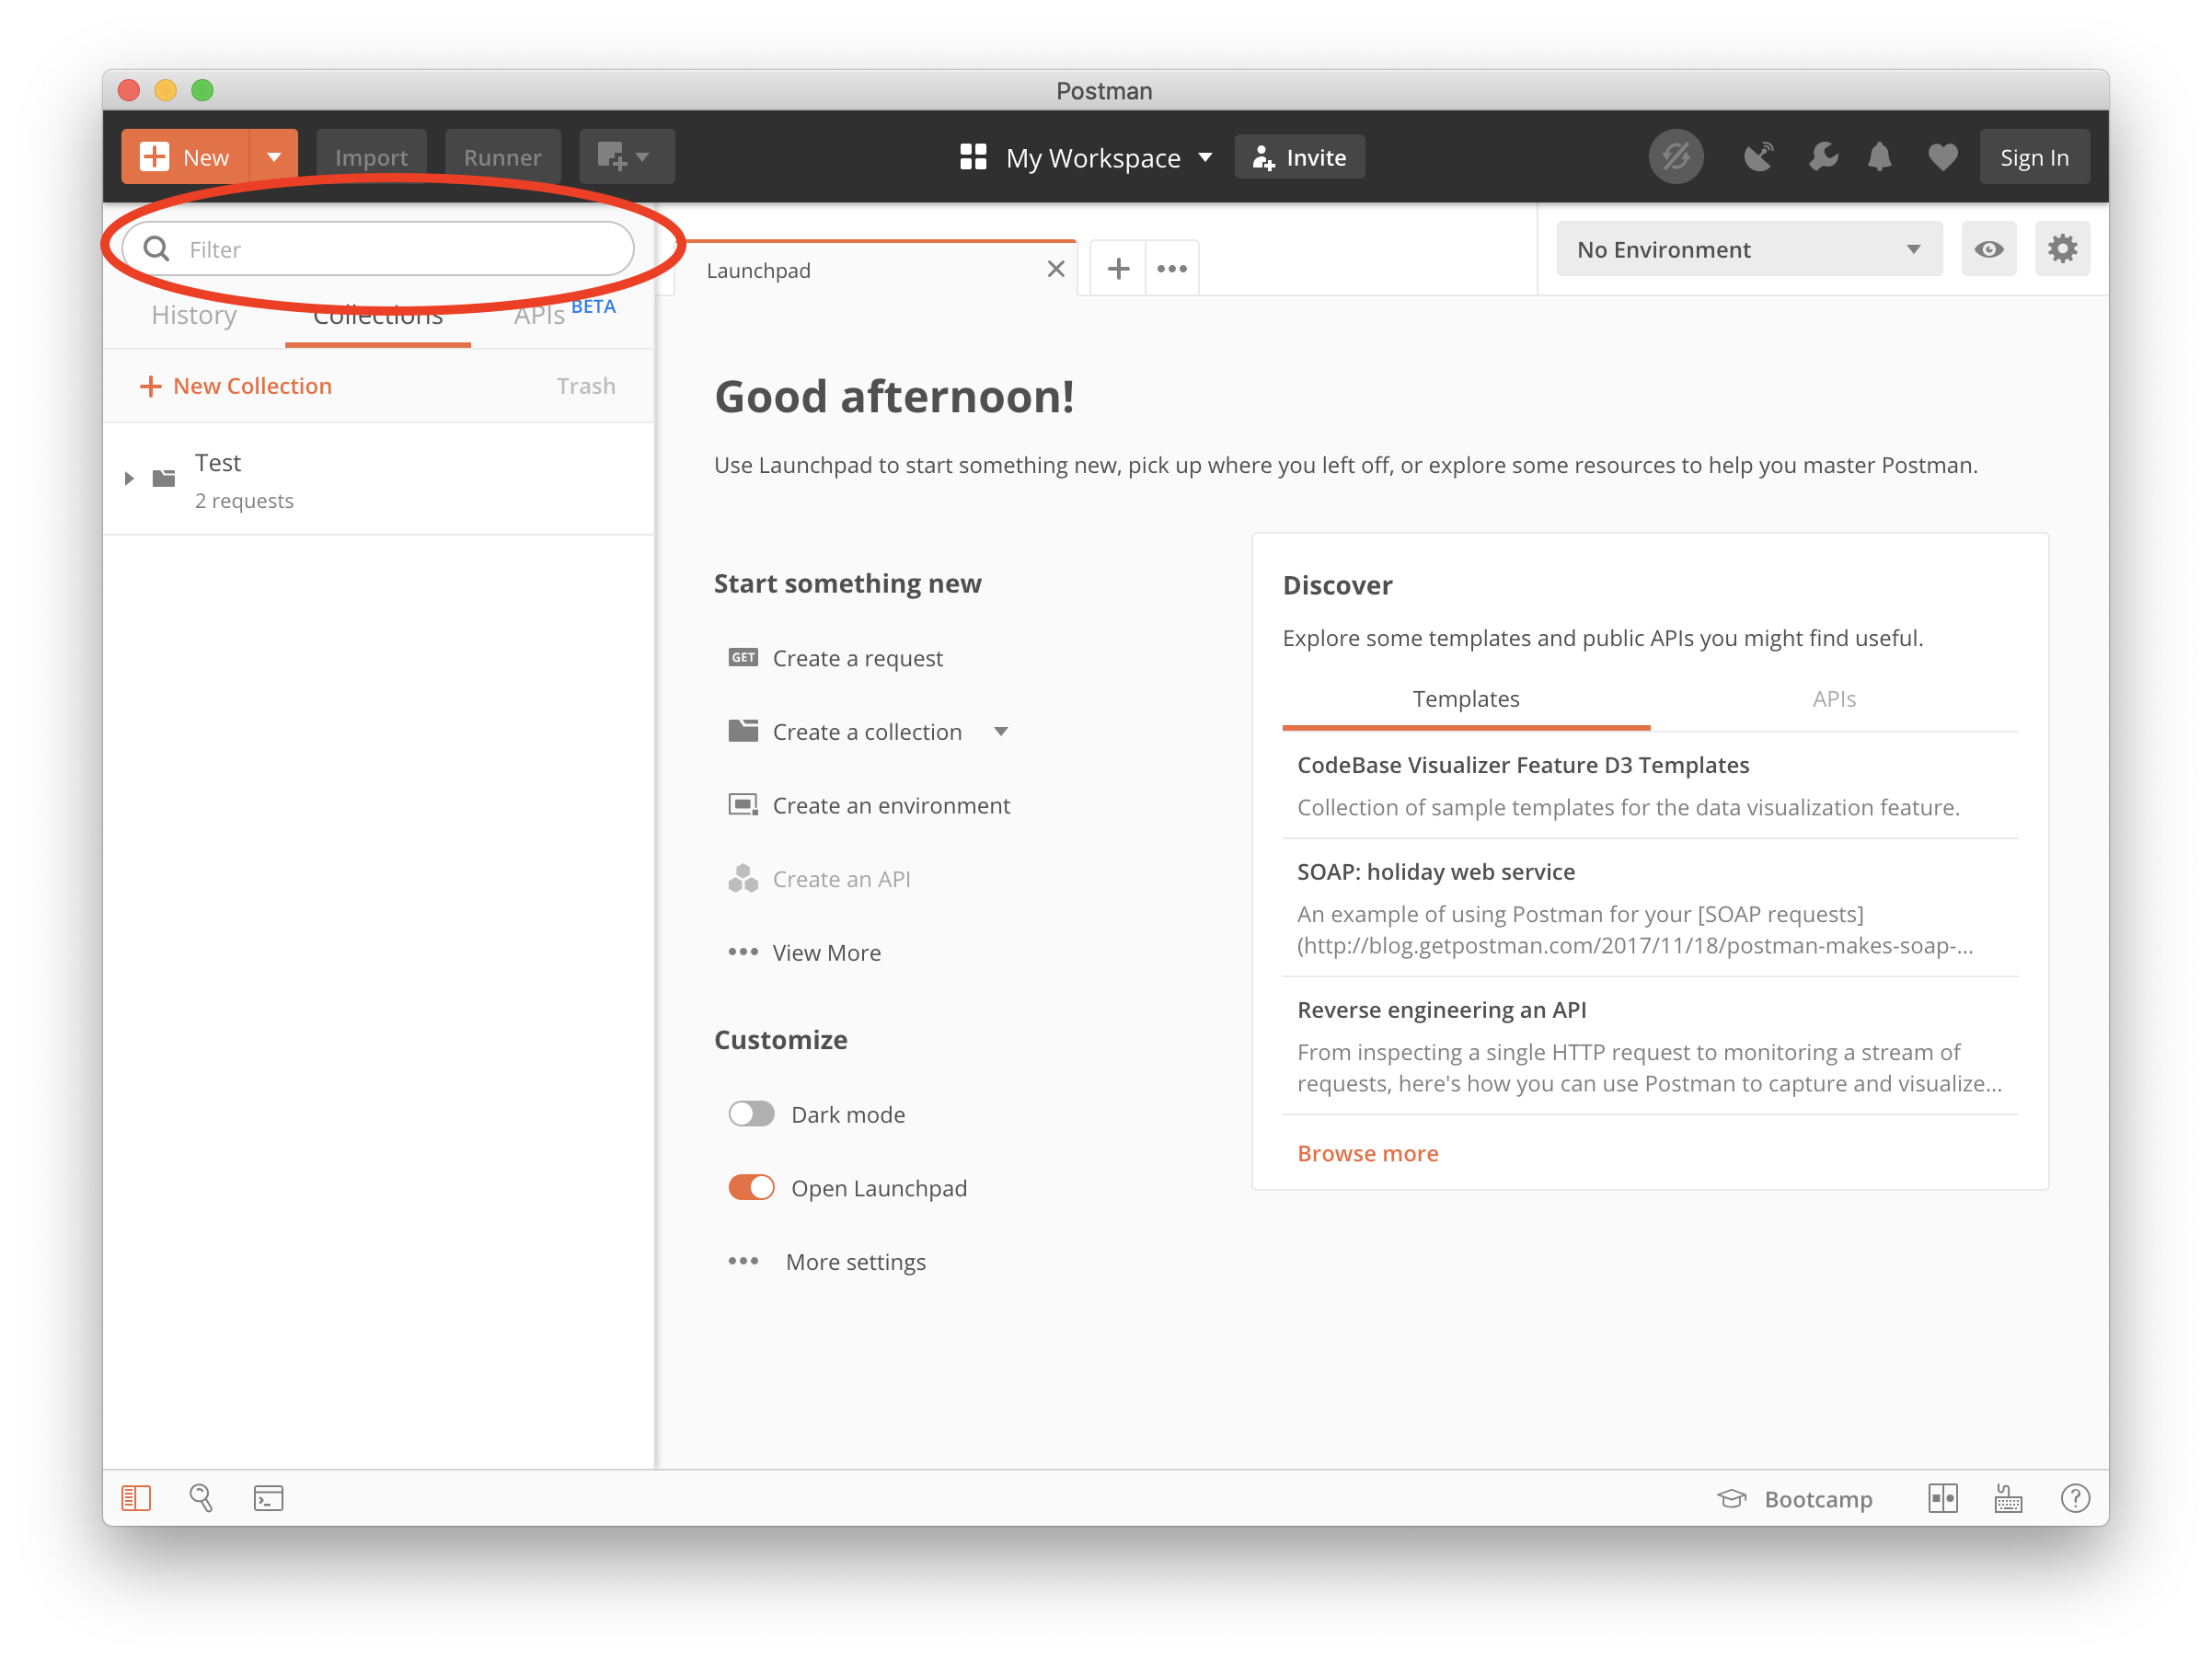This screenshot has height=1662, width=2212.
Task: Open the notifications bell icon
Action: click(x=1879, y=157)
